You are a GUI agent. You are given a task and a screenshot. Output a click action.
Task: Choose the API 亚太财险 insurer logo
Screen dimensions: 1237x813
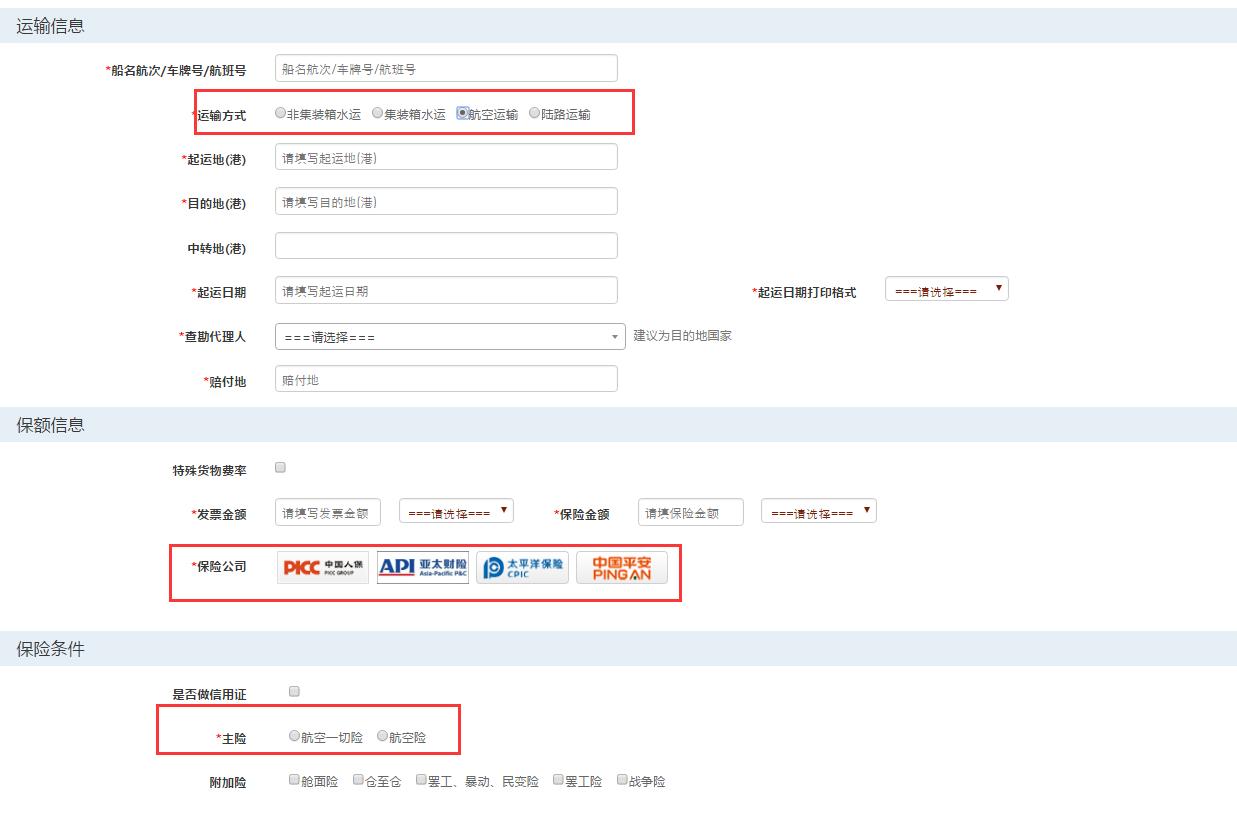(423, 567)
